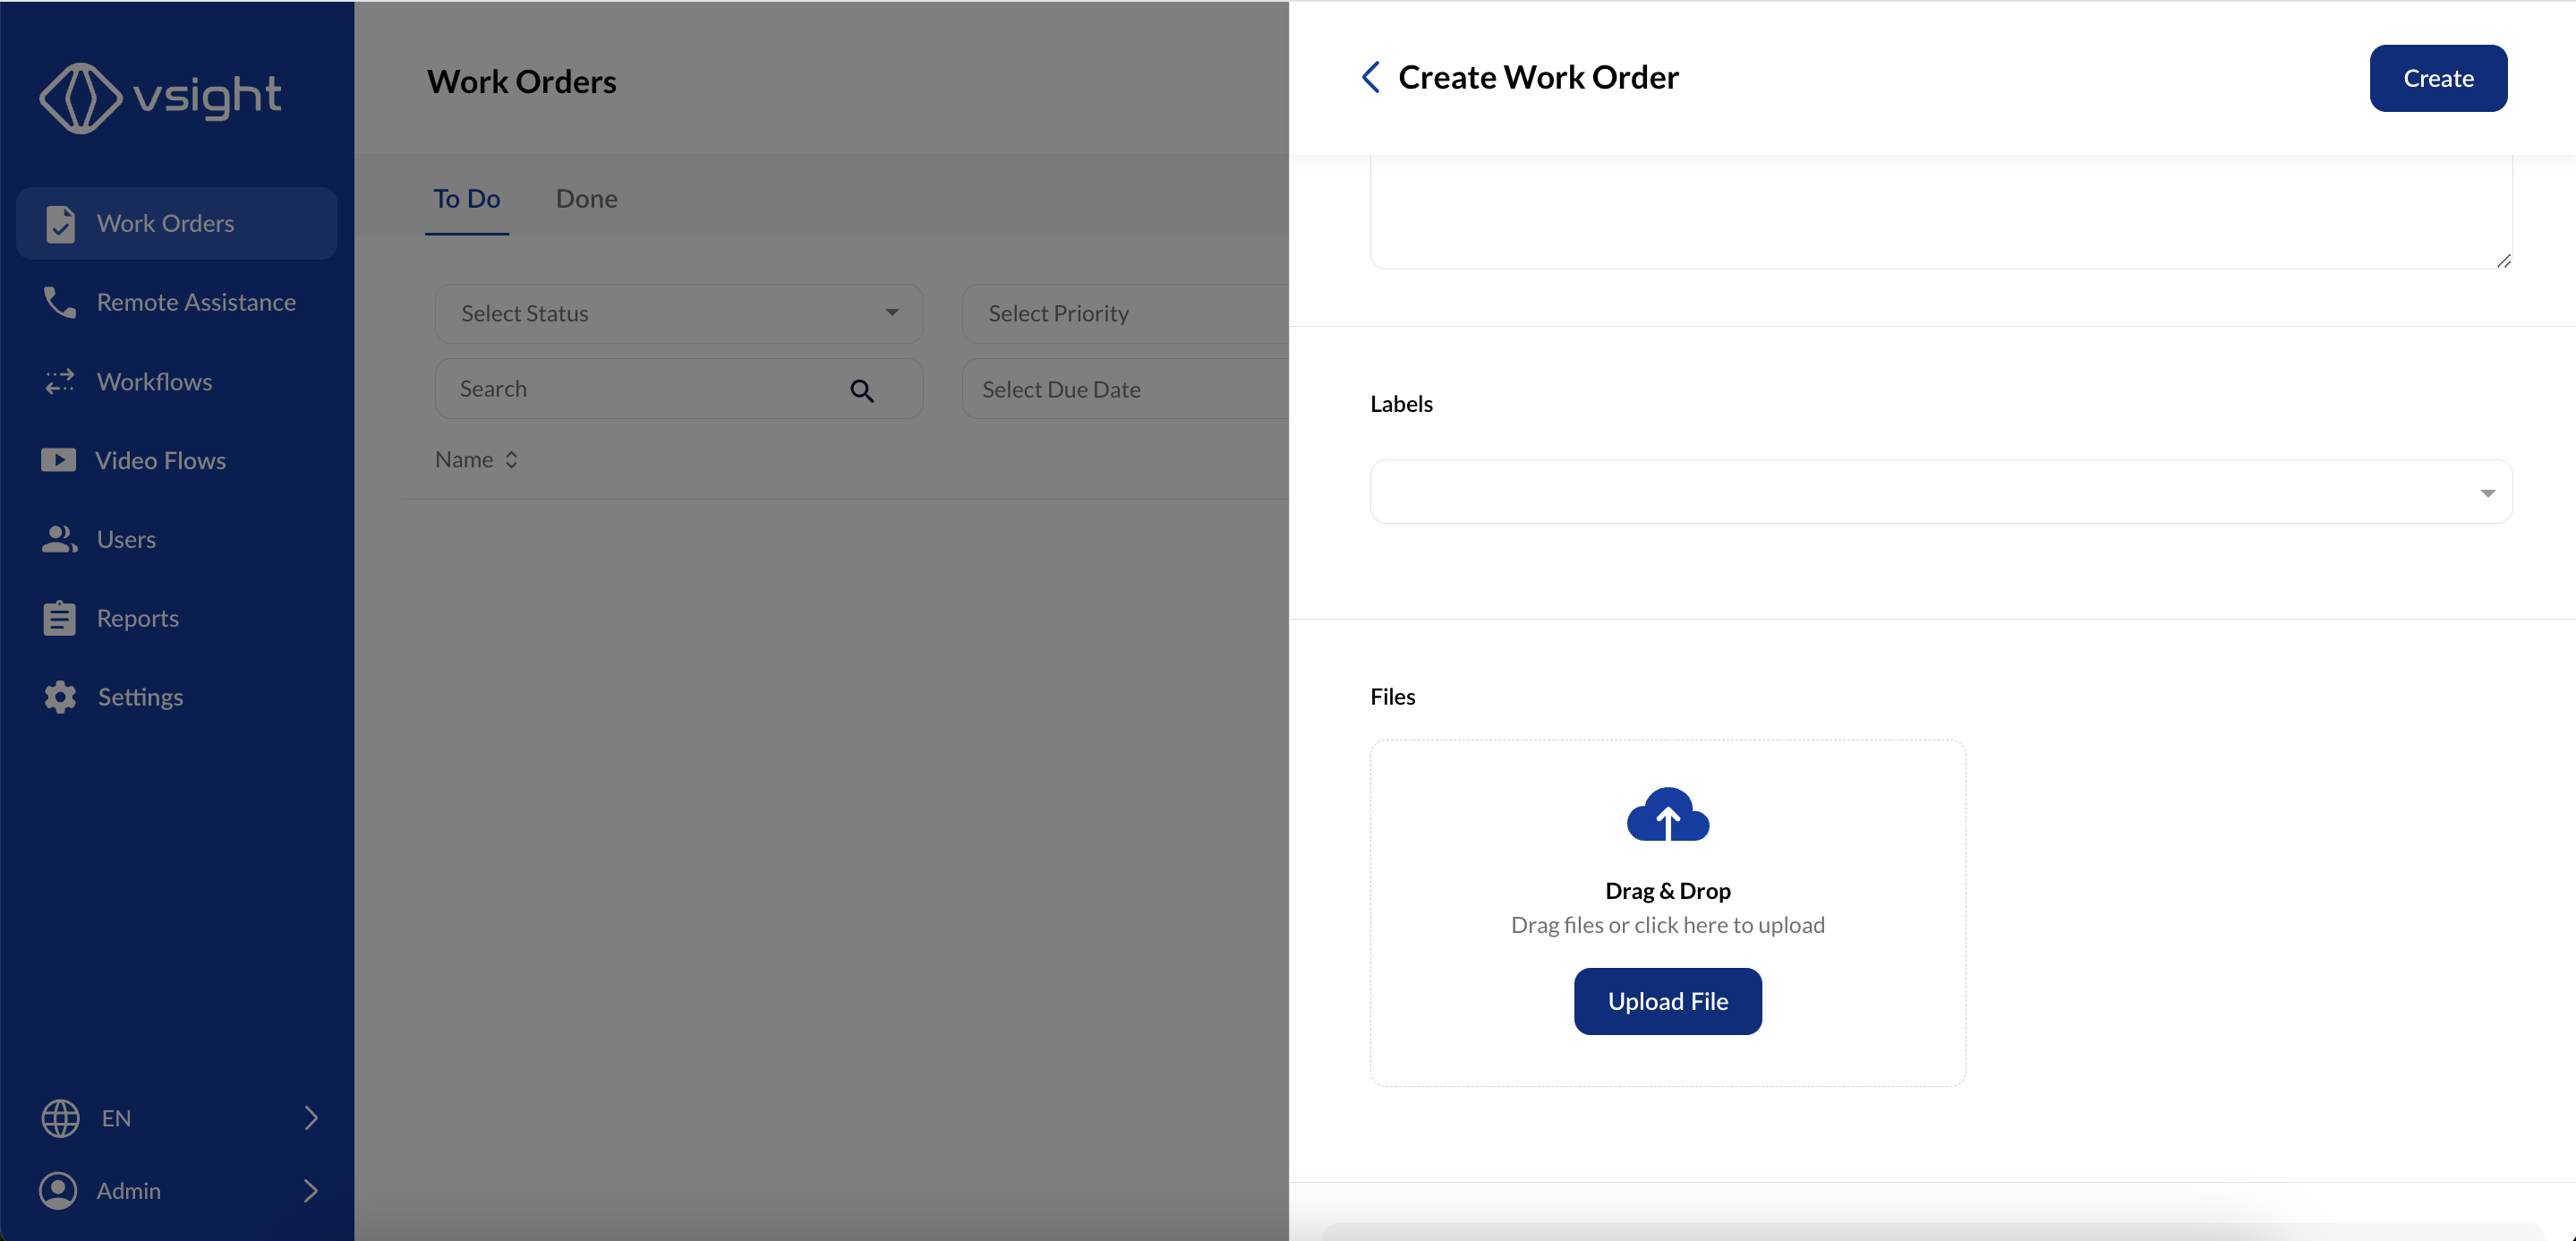
Task: Click the search magnifier icon
Action: 862,390
